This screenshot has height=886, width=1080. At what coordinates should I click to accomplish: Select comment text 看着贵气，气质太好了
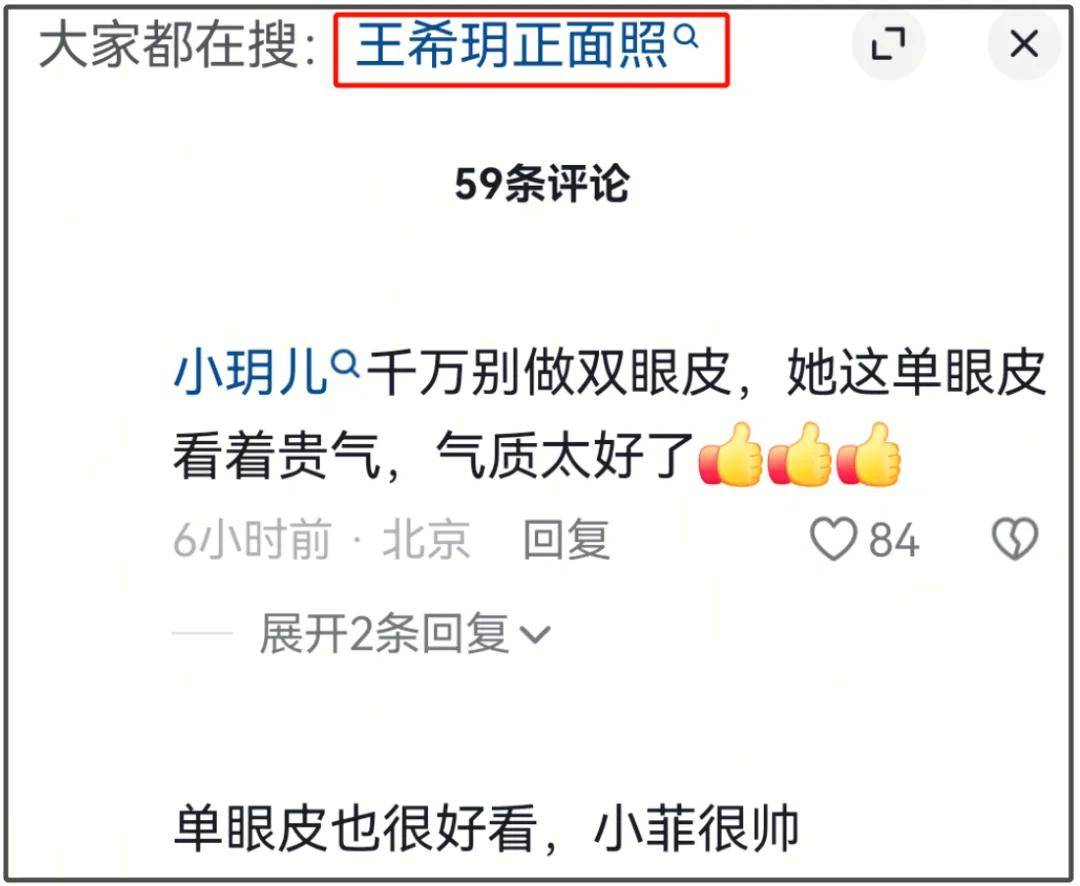[433, 456]
